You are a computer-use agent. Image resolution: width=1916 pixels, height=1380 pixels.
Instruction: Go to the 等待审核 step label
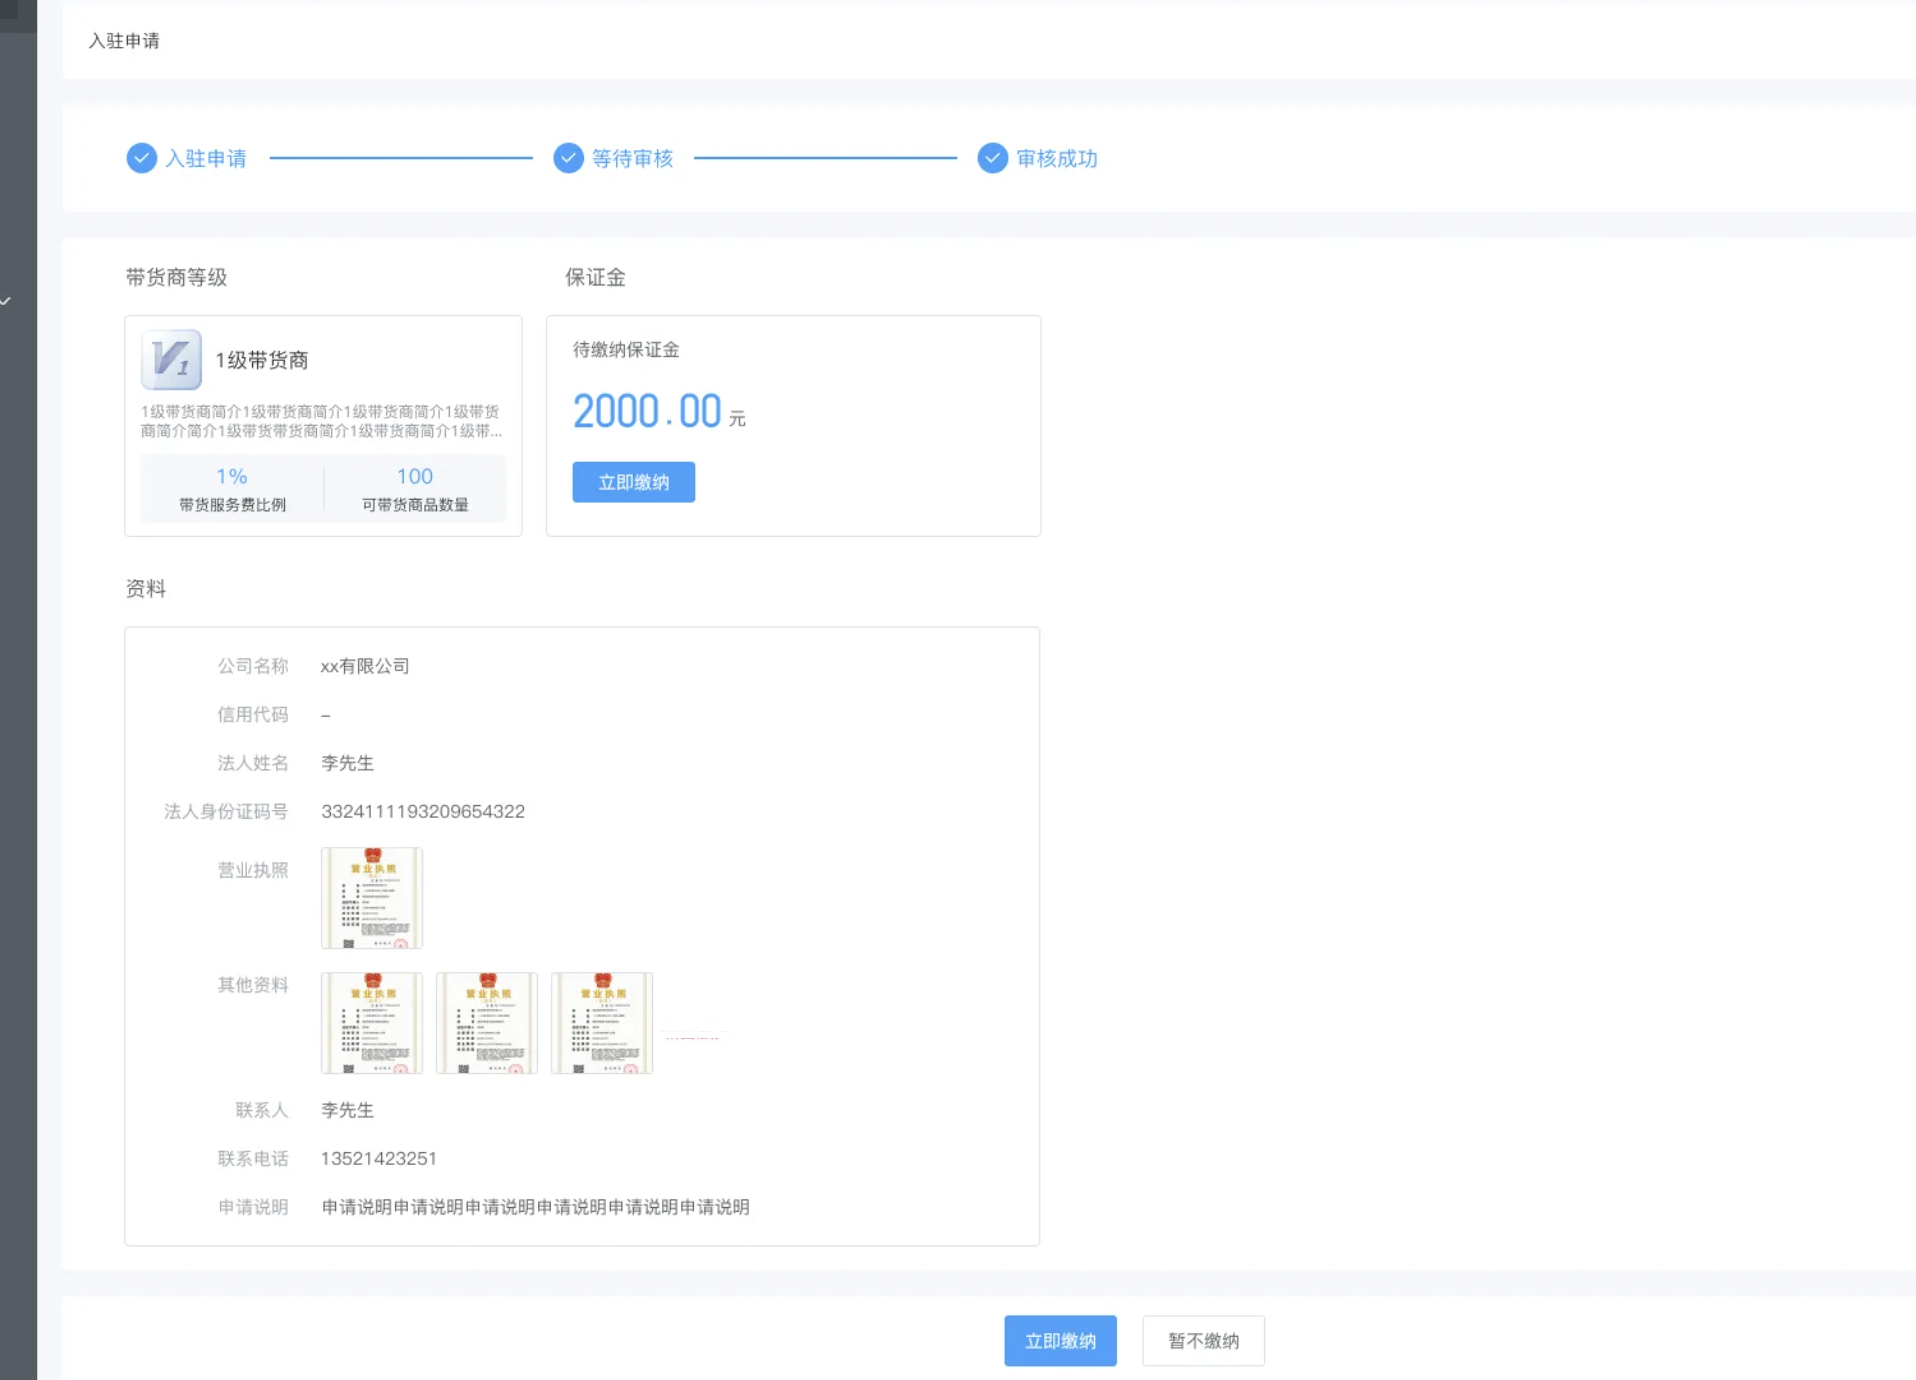coord(632,158)
